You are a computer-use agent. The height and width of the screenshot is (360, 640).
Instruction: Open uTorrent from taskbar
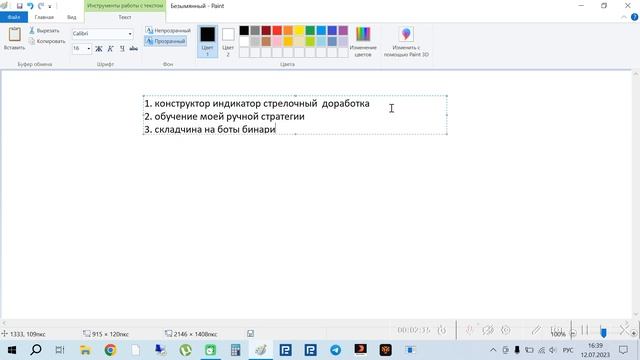pos(186,350)
